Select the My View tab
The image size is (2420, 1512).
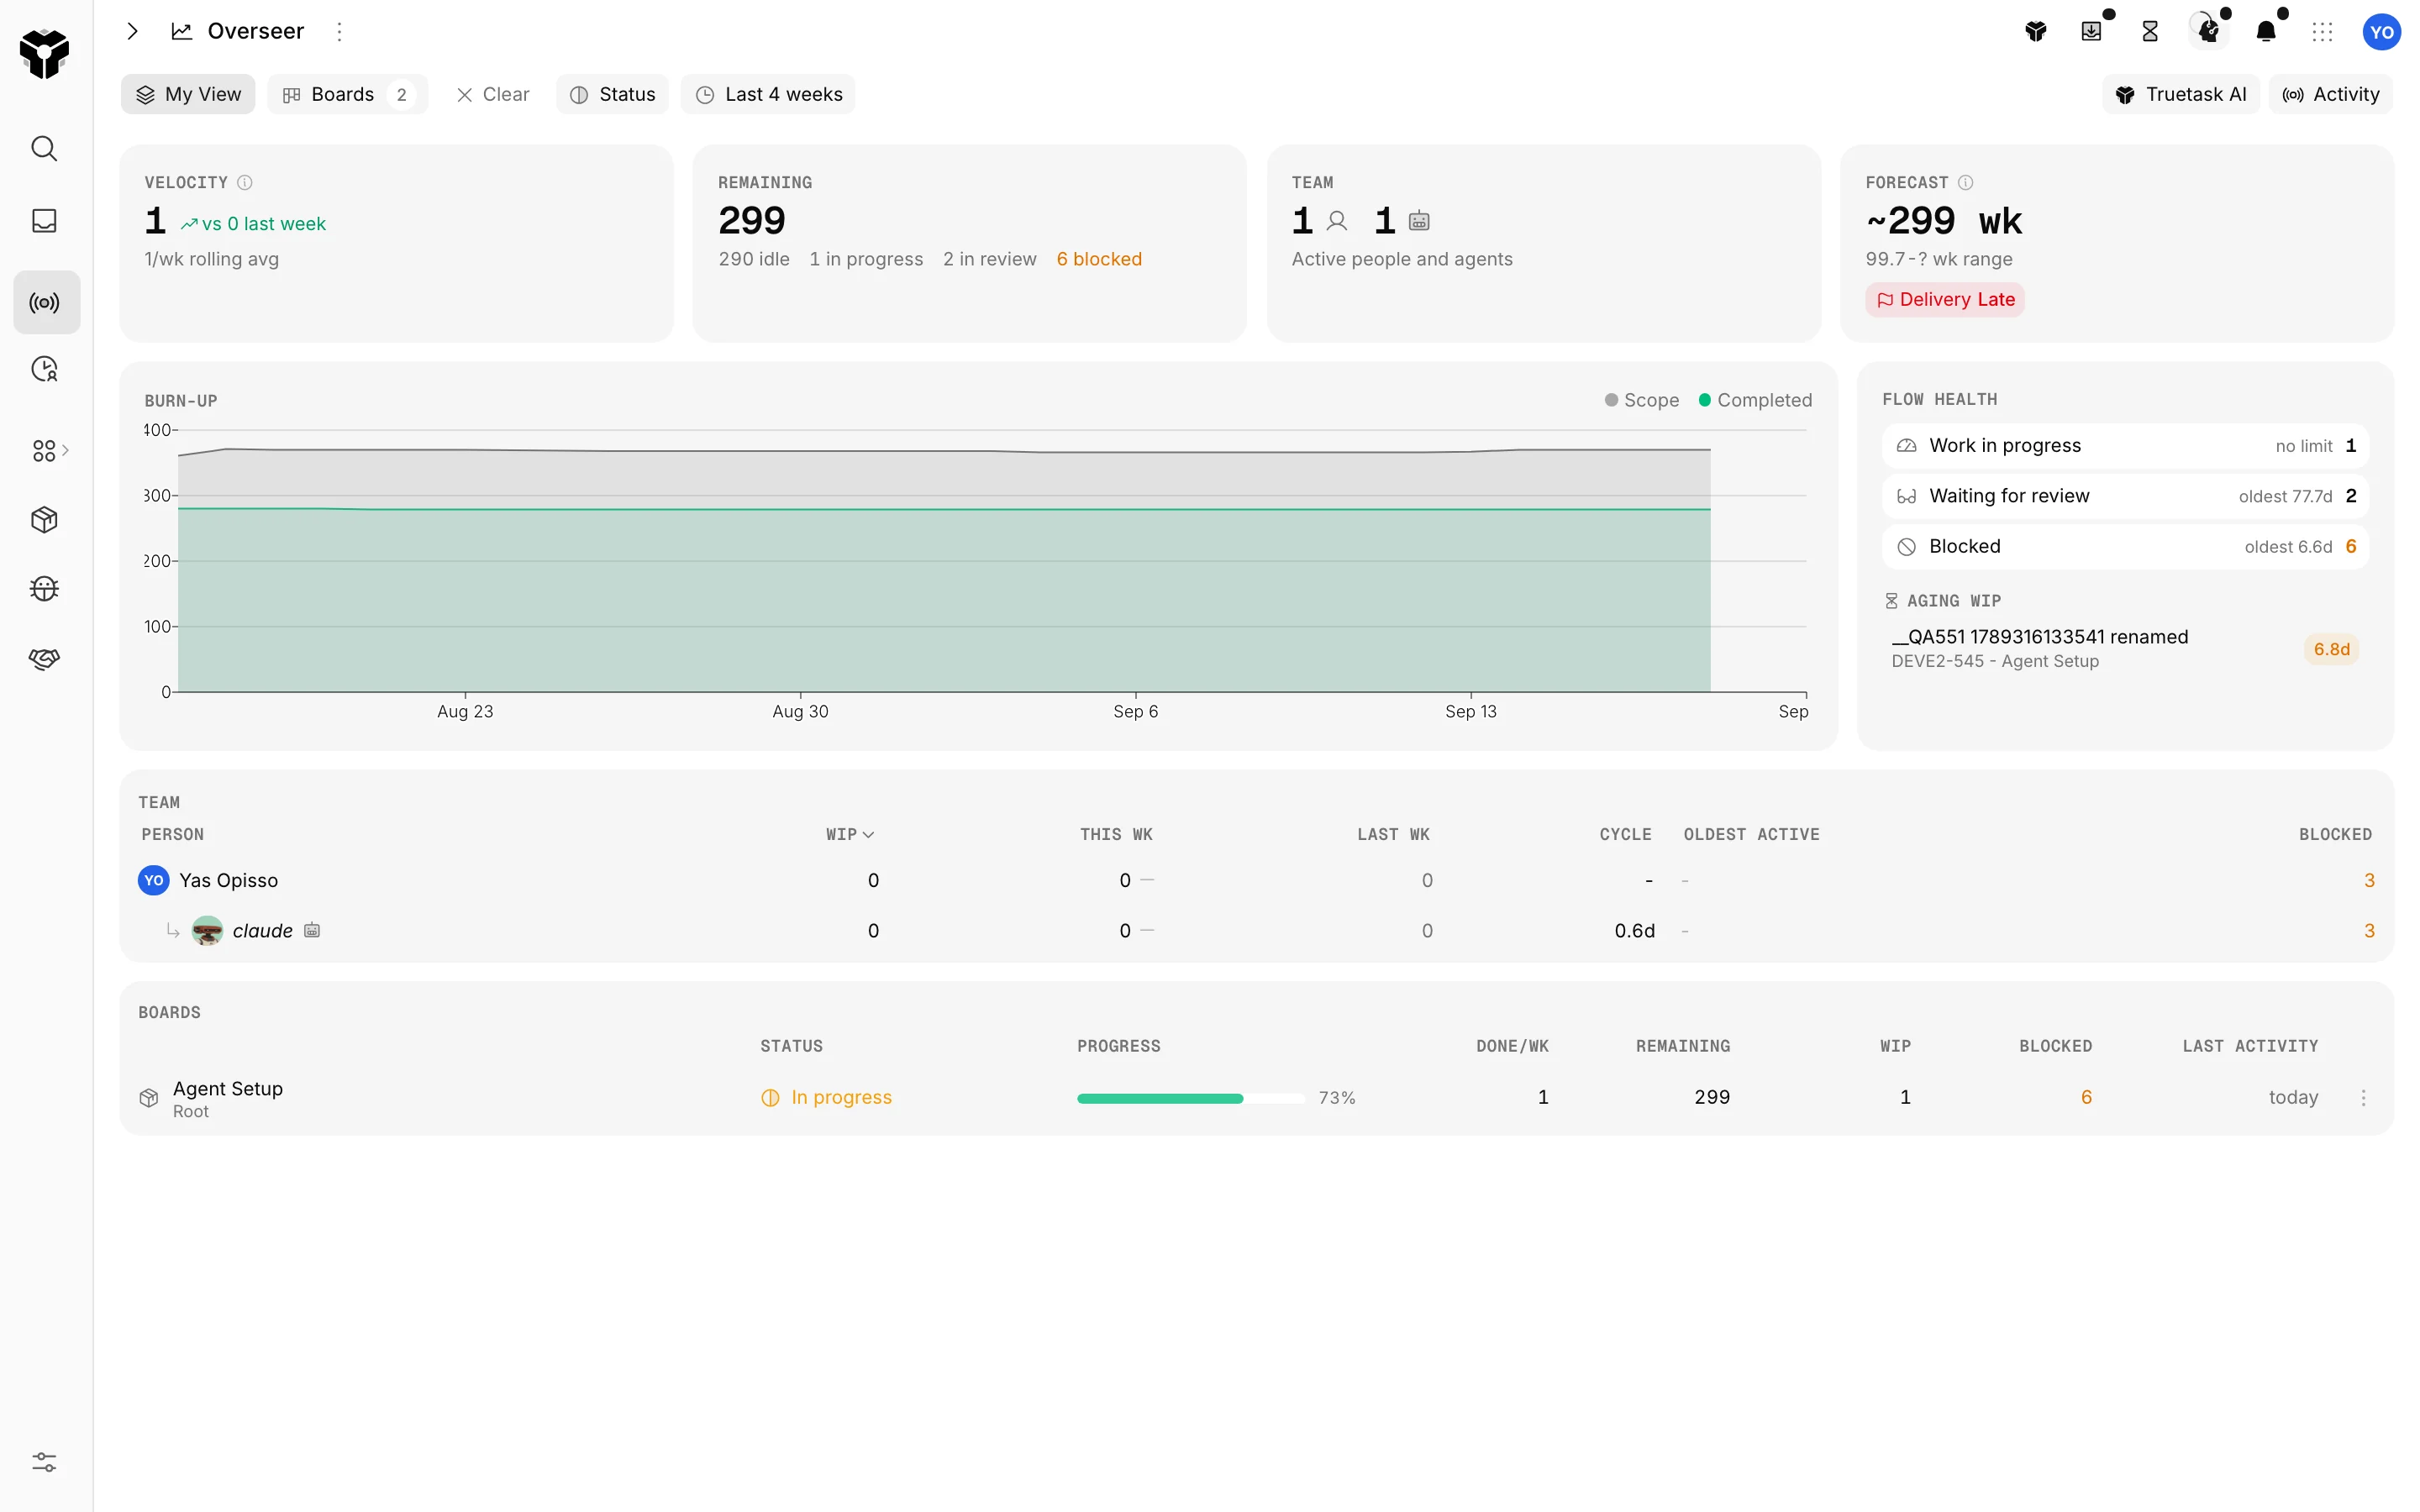point(188,94)
